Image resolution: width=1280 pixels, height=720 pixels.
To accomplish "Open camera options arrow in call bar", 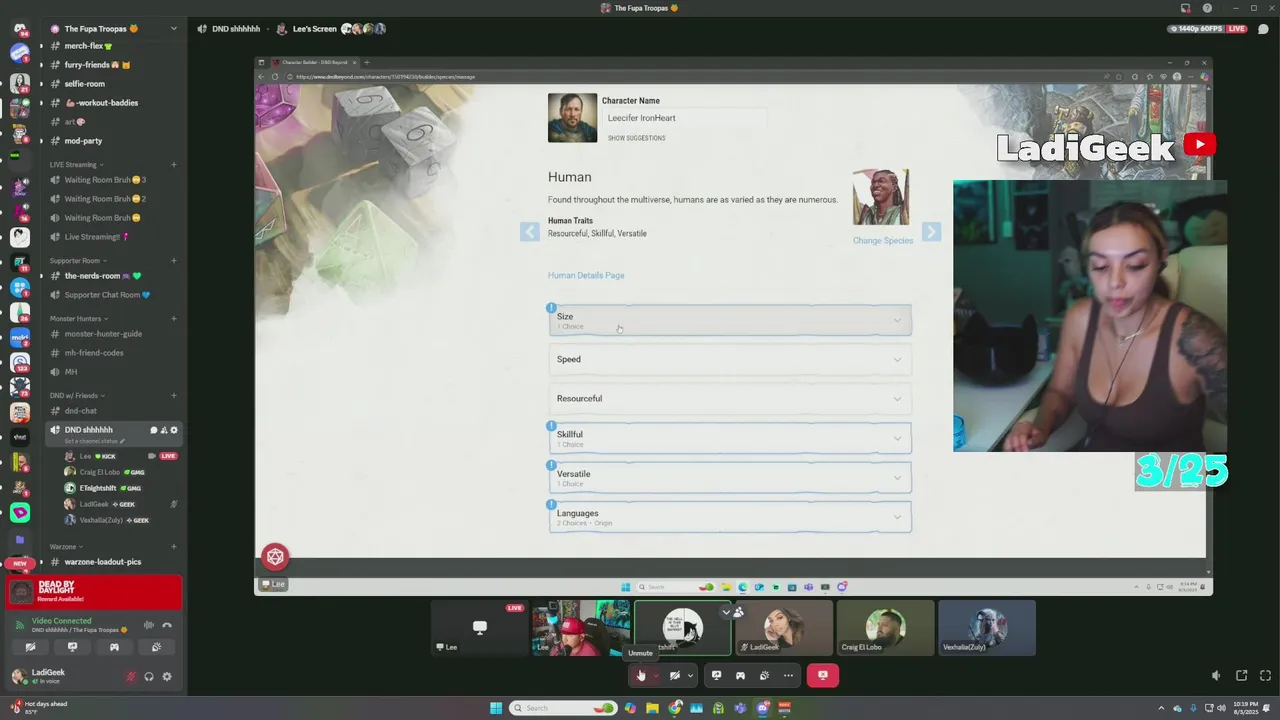I will pyautogui.click(x=690, y=675).
